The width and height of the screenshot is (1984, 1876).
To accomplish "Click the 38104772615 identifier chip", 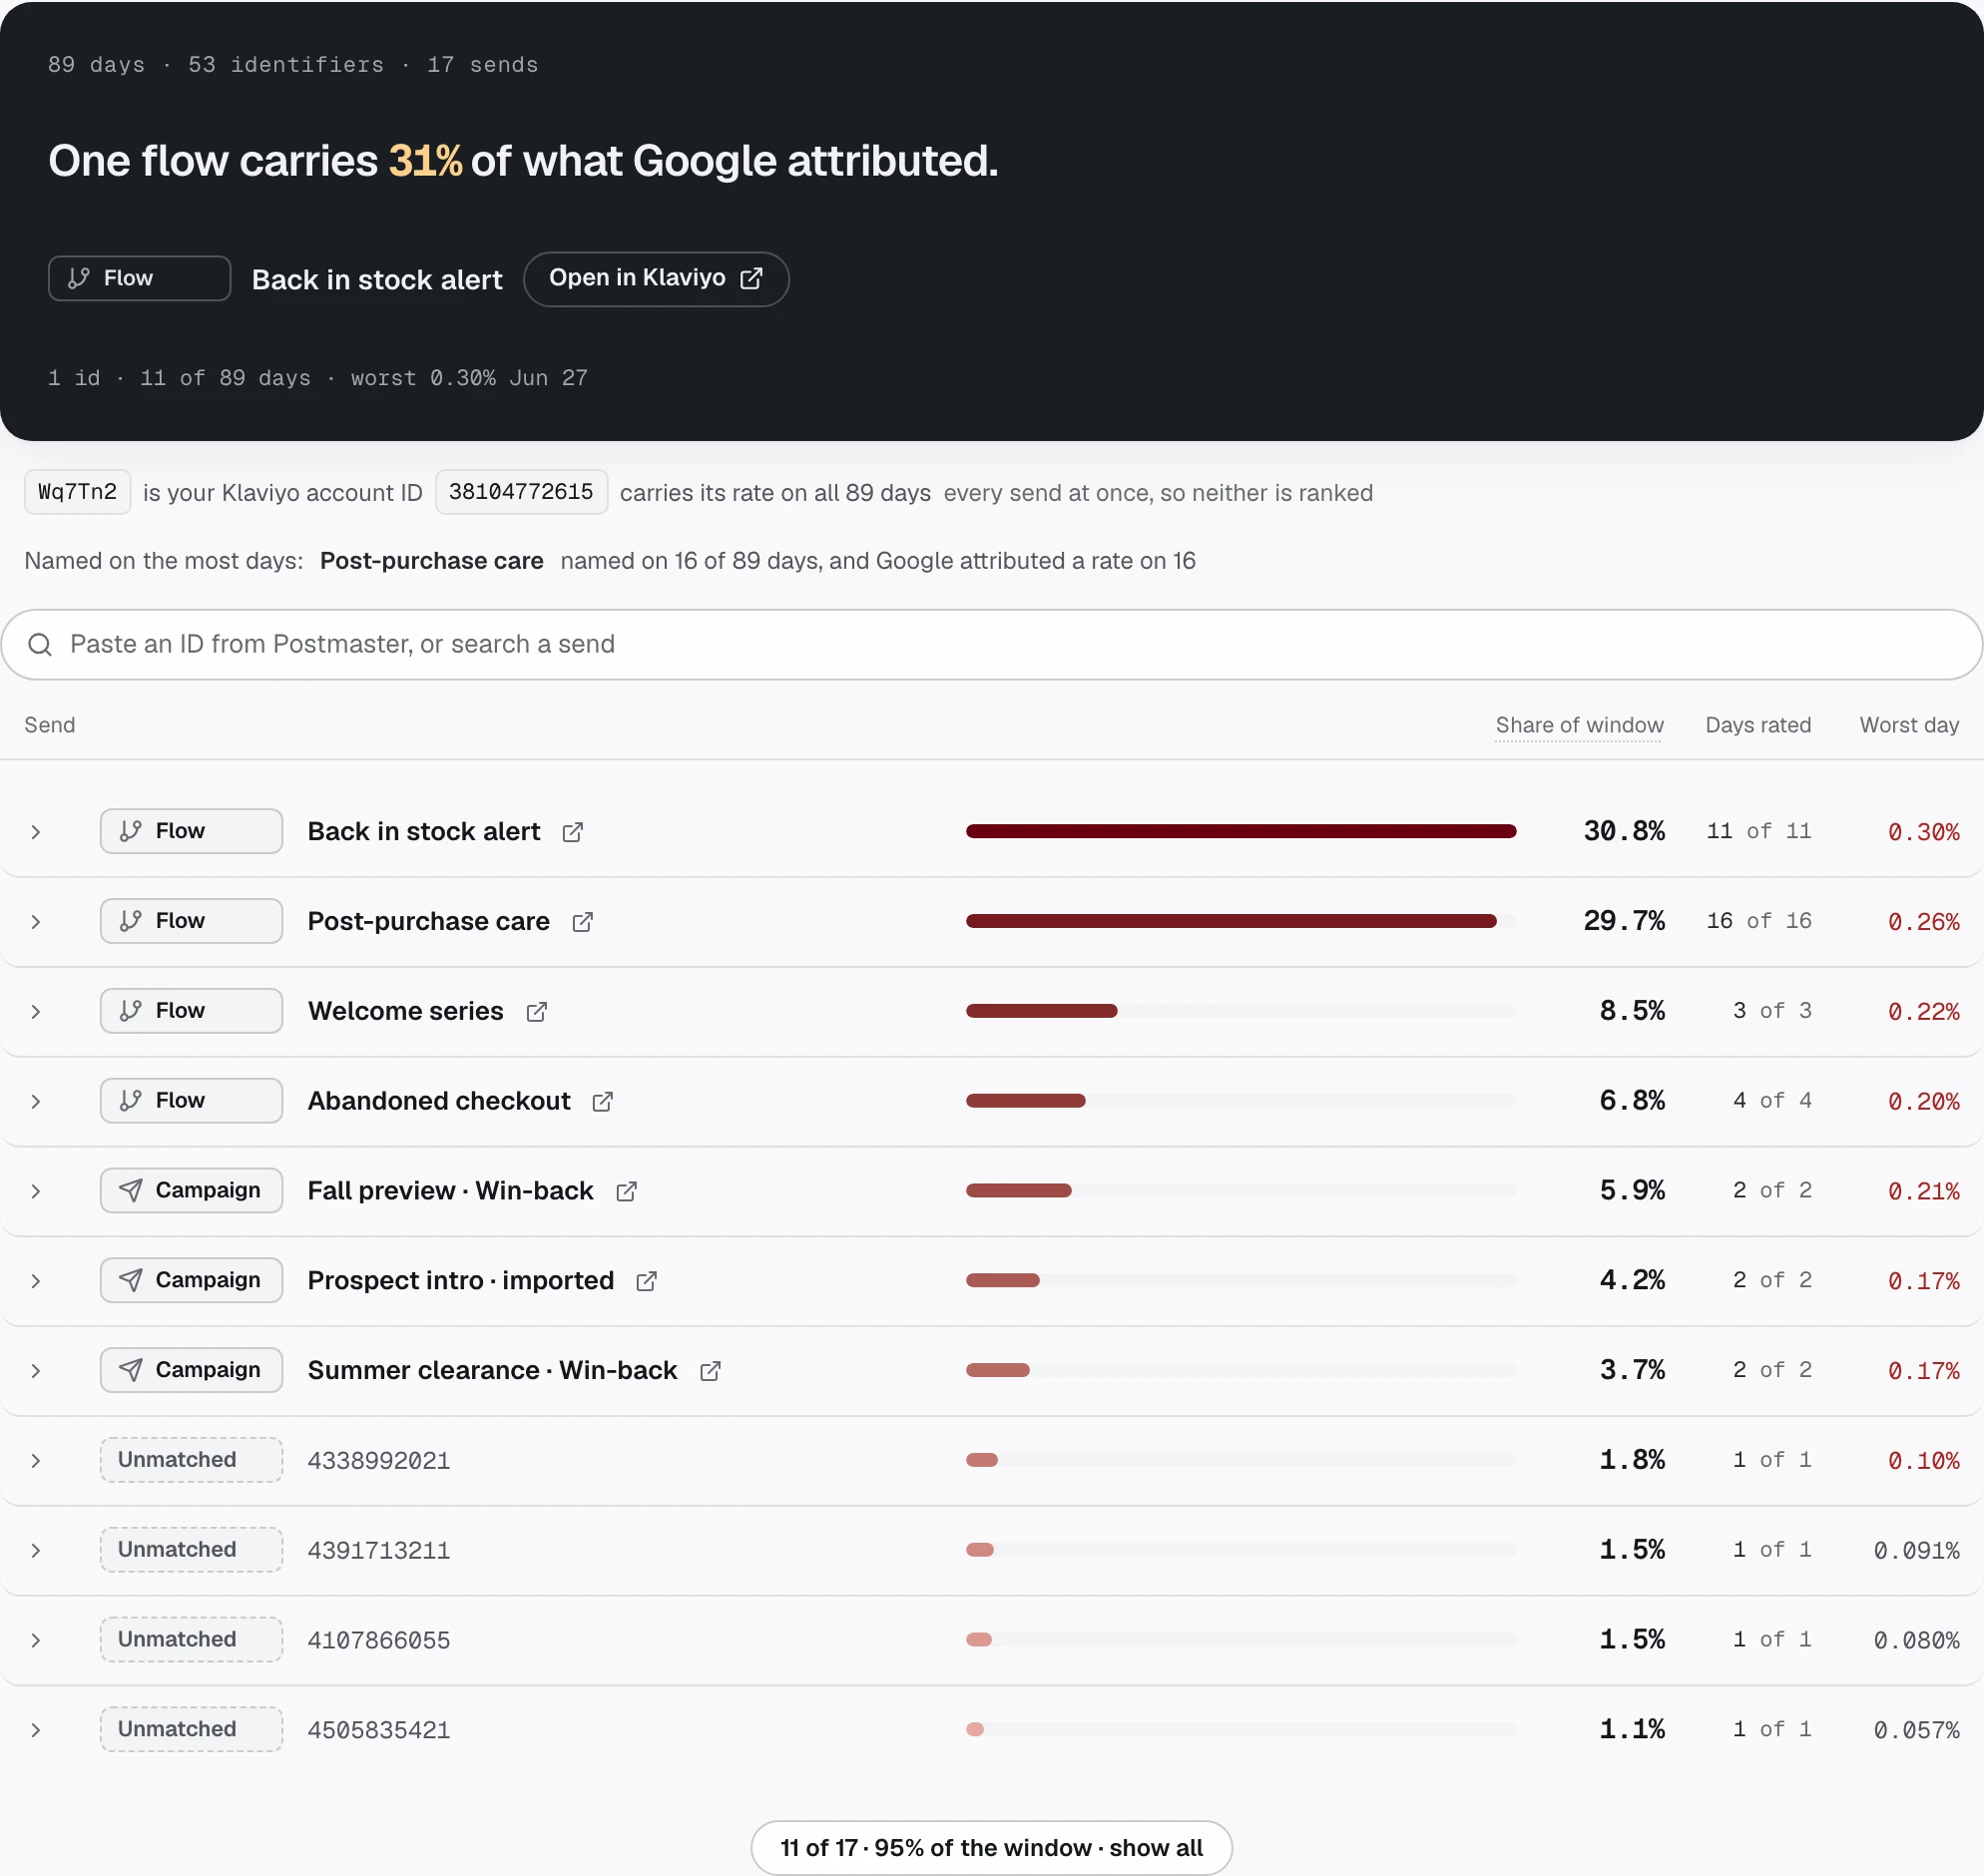I will [521, 492].
